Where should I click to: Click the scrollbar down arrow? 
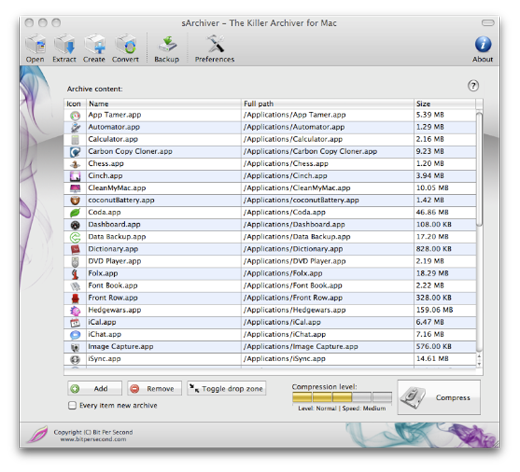coord(479,364)
